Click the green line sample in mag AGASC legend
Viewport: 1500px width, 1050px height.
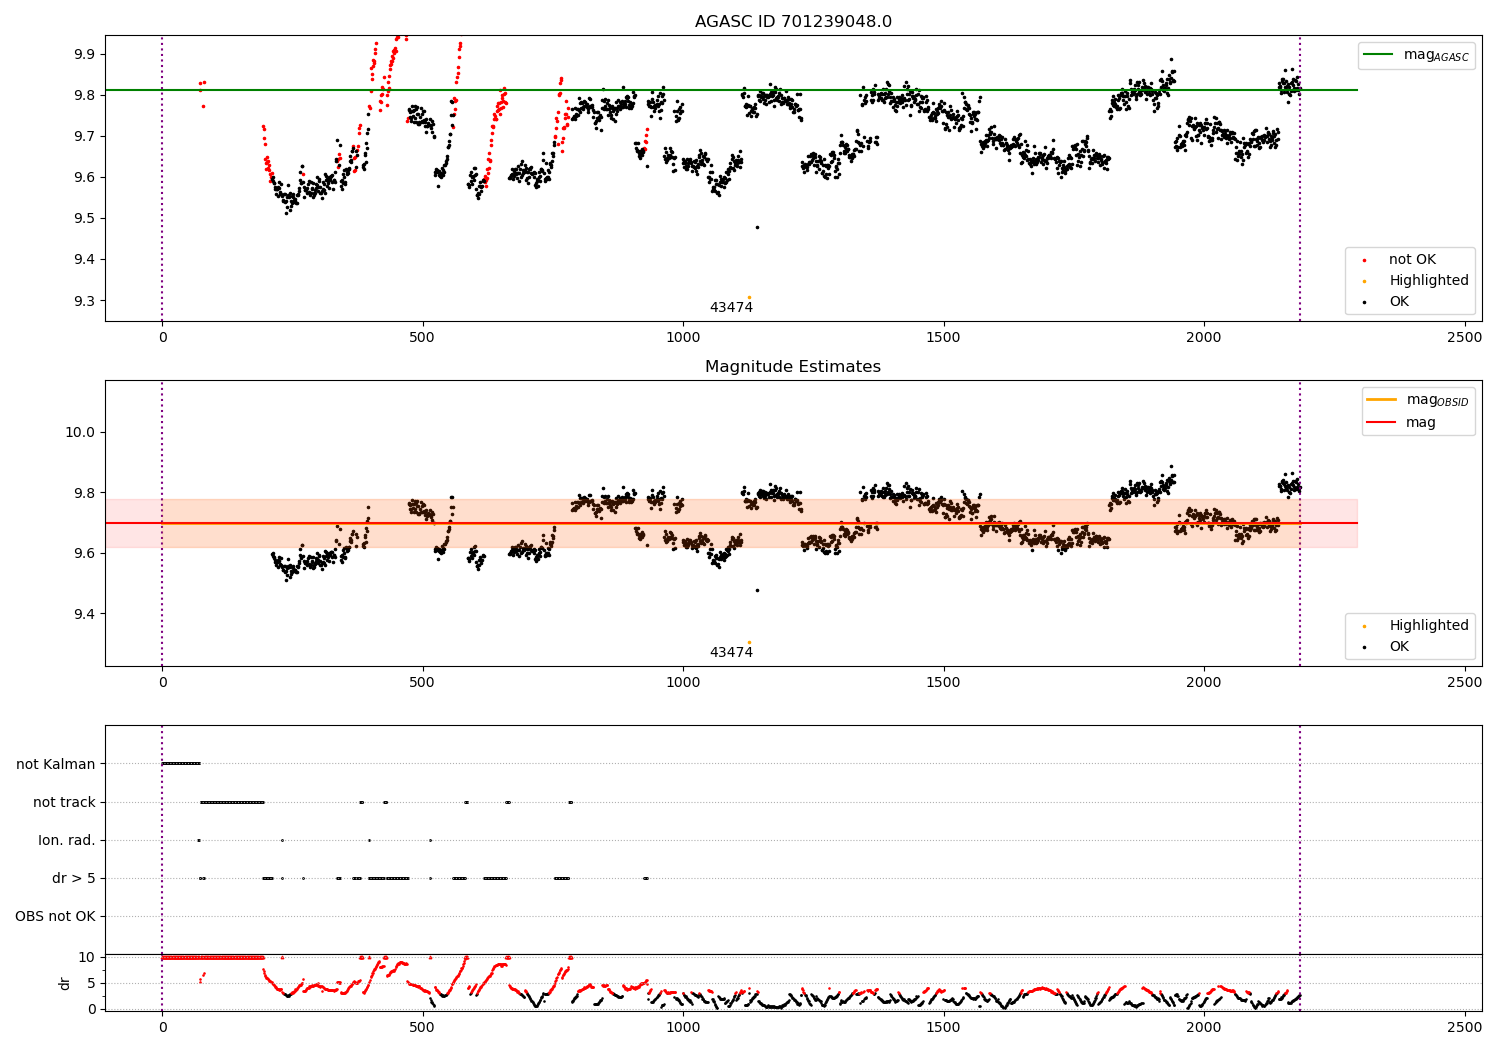tap(1379, 55)
